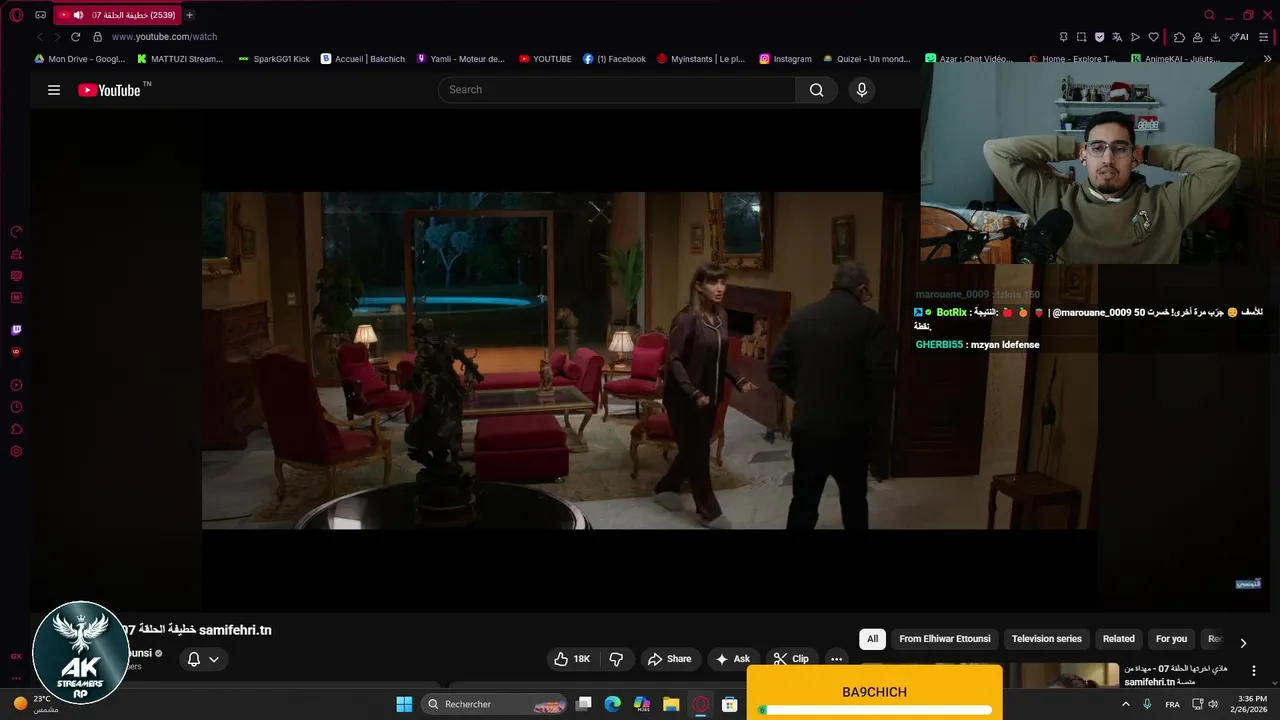Dislike the video with thumbs-down
This screenshot has width=1280, height=720.
coord(616,659)
